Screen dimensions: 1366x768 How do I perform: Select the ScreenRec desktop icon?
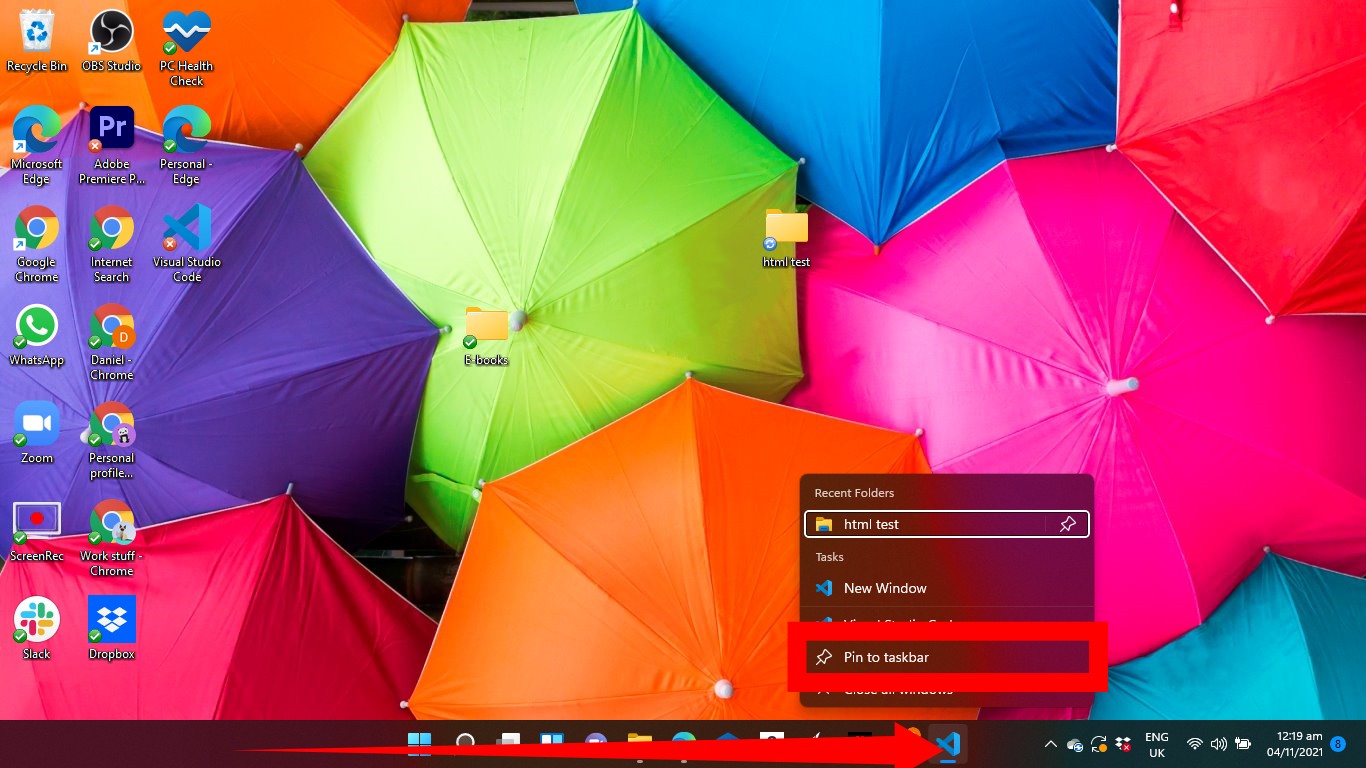[x=37, y=530]
